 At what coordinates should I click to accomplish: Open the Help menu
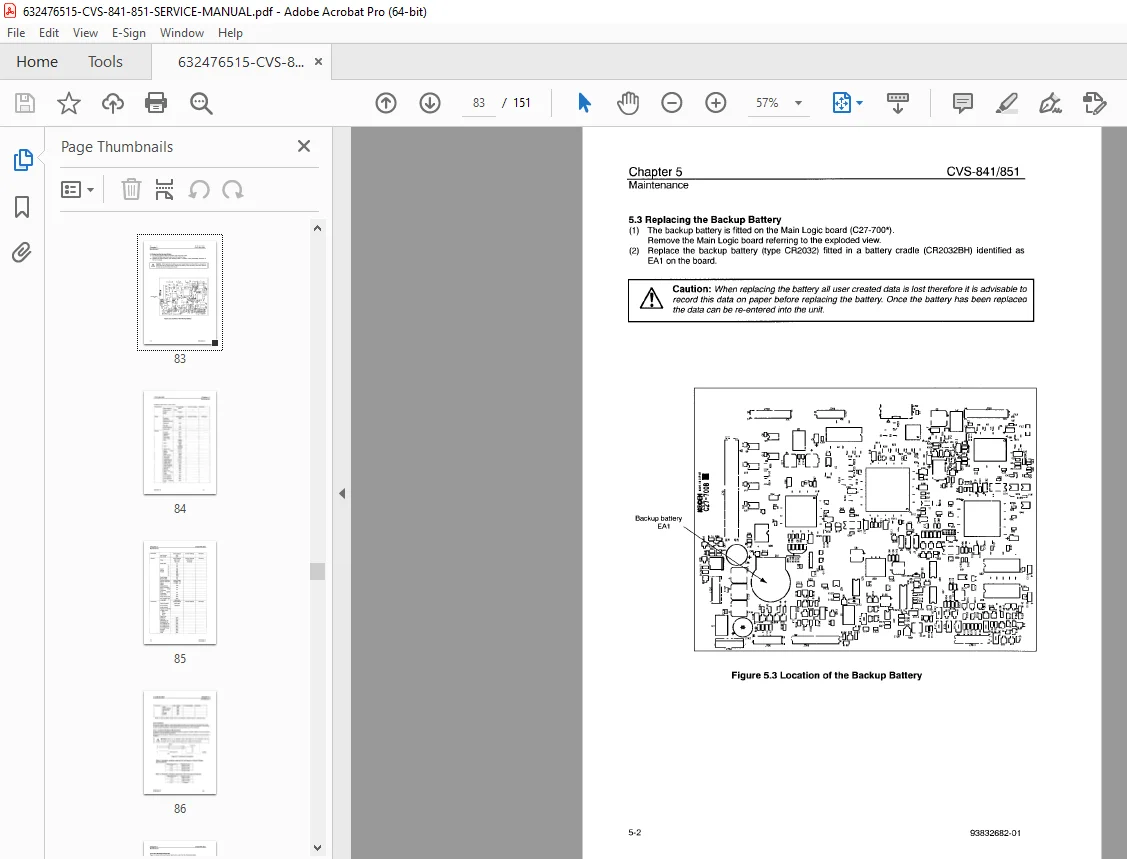click(x=230, y=33)
